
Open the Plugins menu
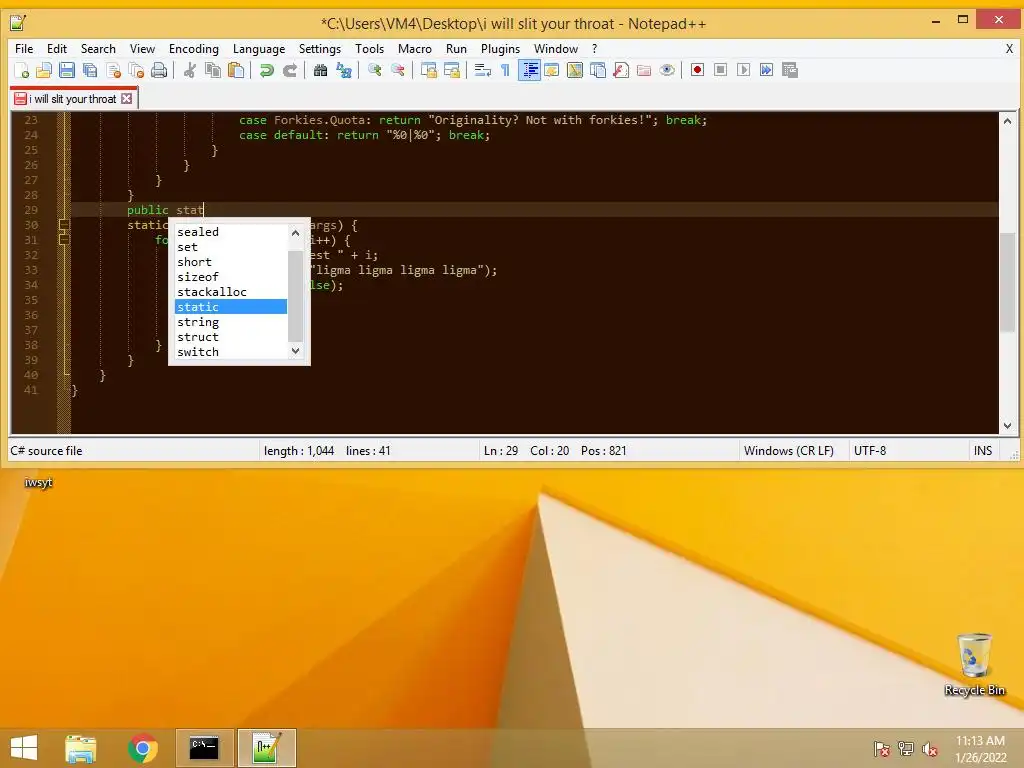point(500,49)
